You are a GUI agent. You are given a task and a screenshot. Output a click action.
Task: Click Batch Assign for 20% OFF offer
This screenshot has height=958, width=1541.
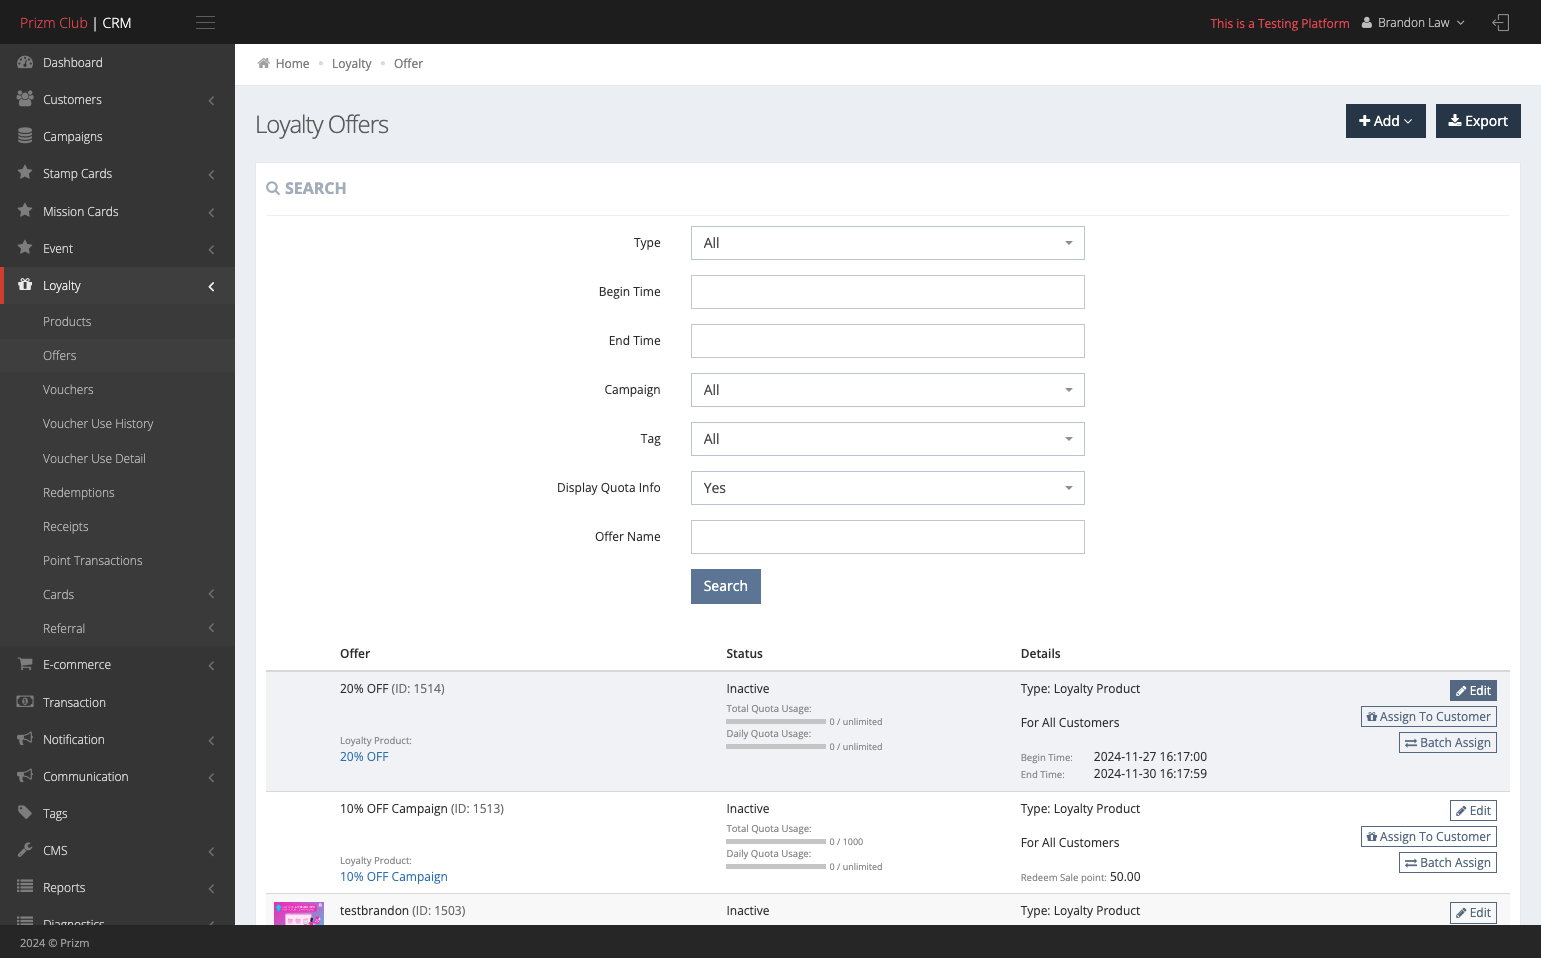(x=1447, y=742)
